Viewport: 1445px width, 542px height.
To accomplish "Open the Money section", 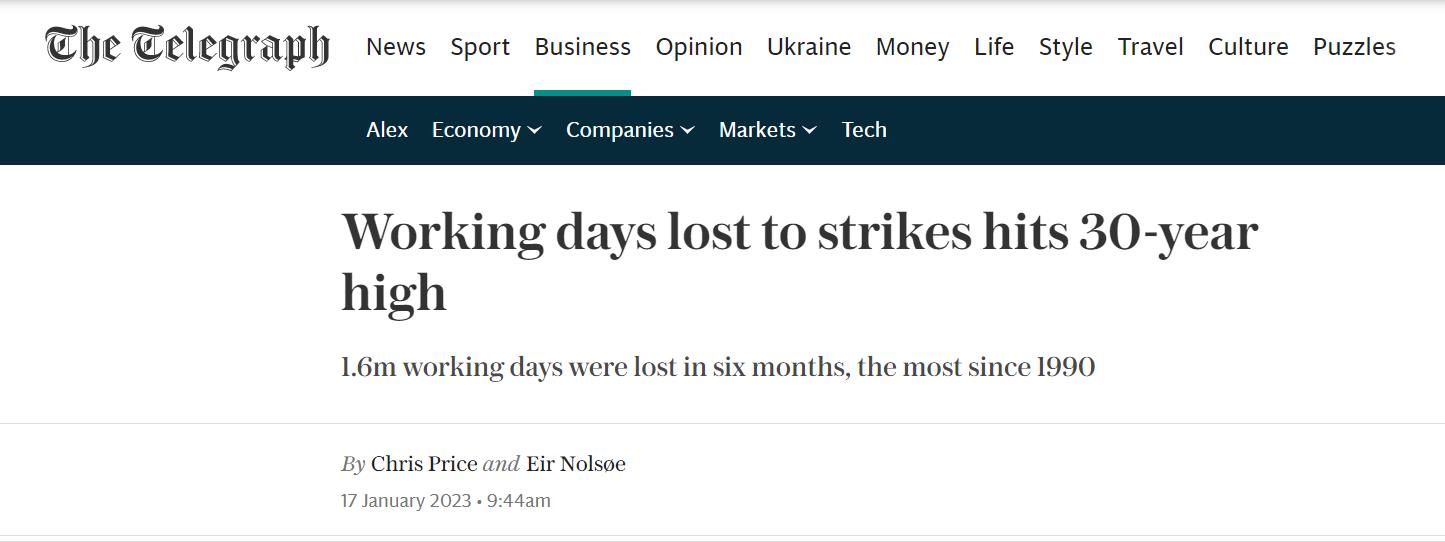I will coord(913,47).
